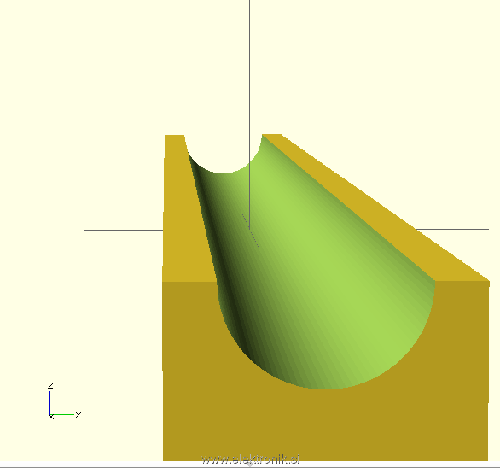This screenshot has height=468, width=500.
Task: Open the www.elektronik.si watermark link
Action: tap(251, 460)
